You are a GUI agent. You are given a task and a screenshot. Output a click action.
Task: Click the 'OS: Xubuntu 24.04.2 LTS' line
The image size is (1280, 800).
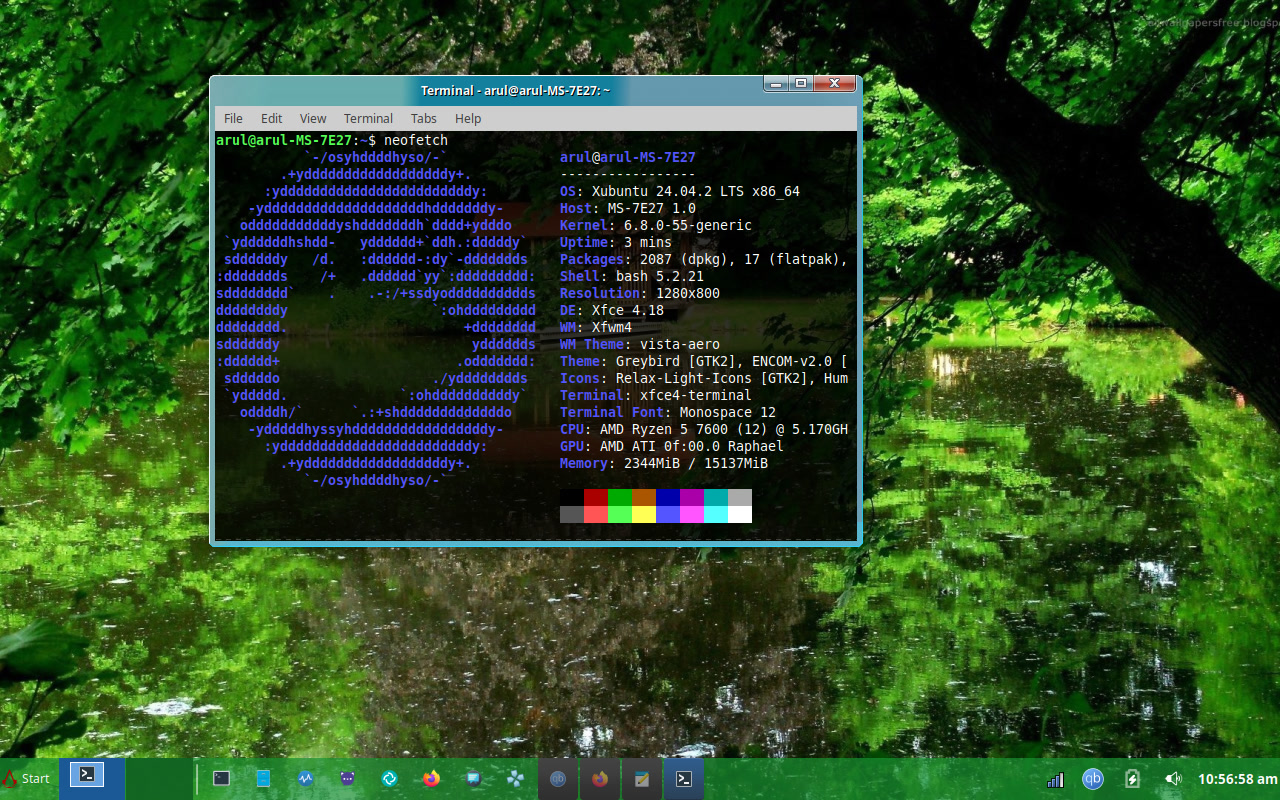pyautogui.click(x=680, y=191)
